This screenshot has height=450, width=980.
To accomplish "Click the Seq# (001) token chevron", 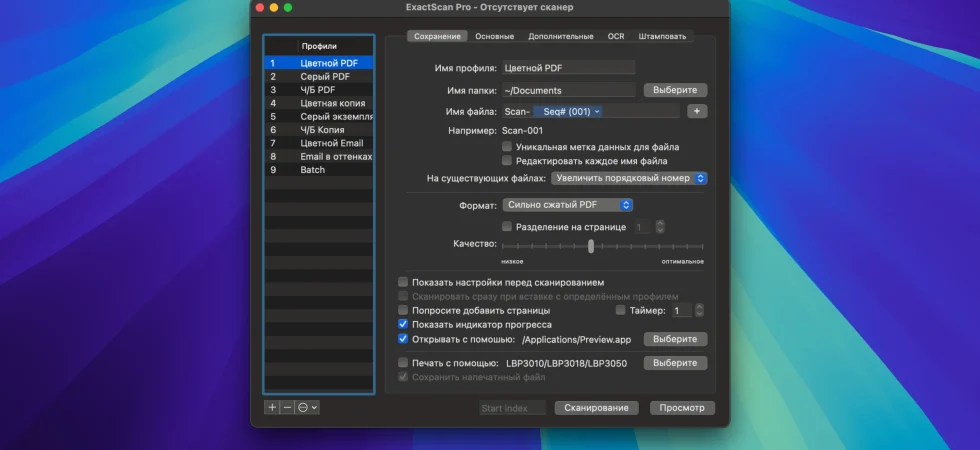I will click(598, 111).
